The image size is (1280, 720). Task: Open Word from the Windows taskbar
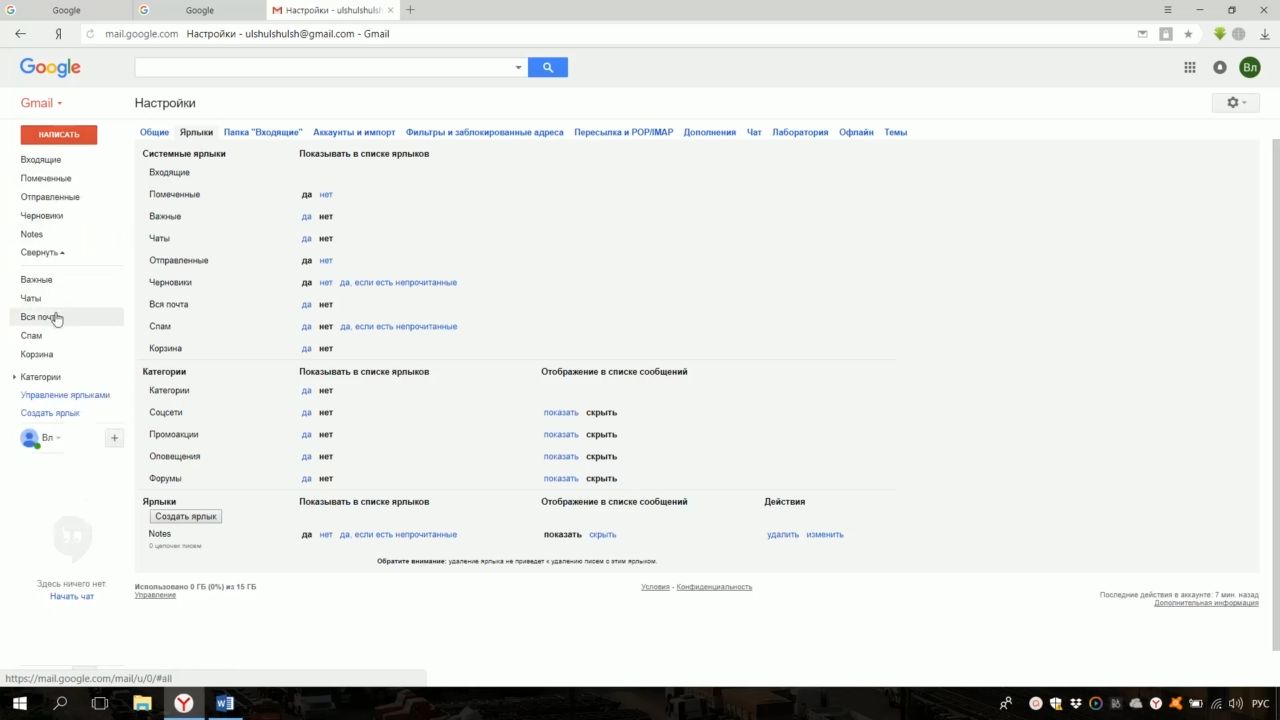(x=225, y=704)
